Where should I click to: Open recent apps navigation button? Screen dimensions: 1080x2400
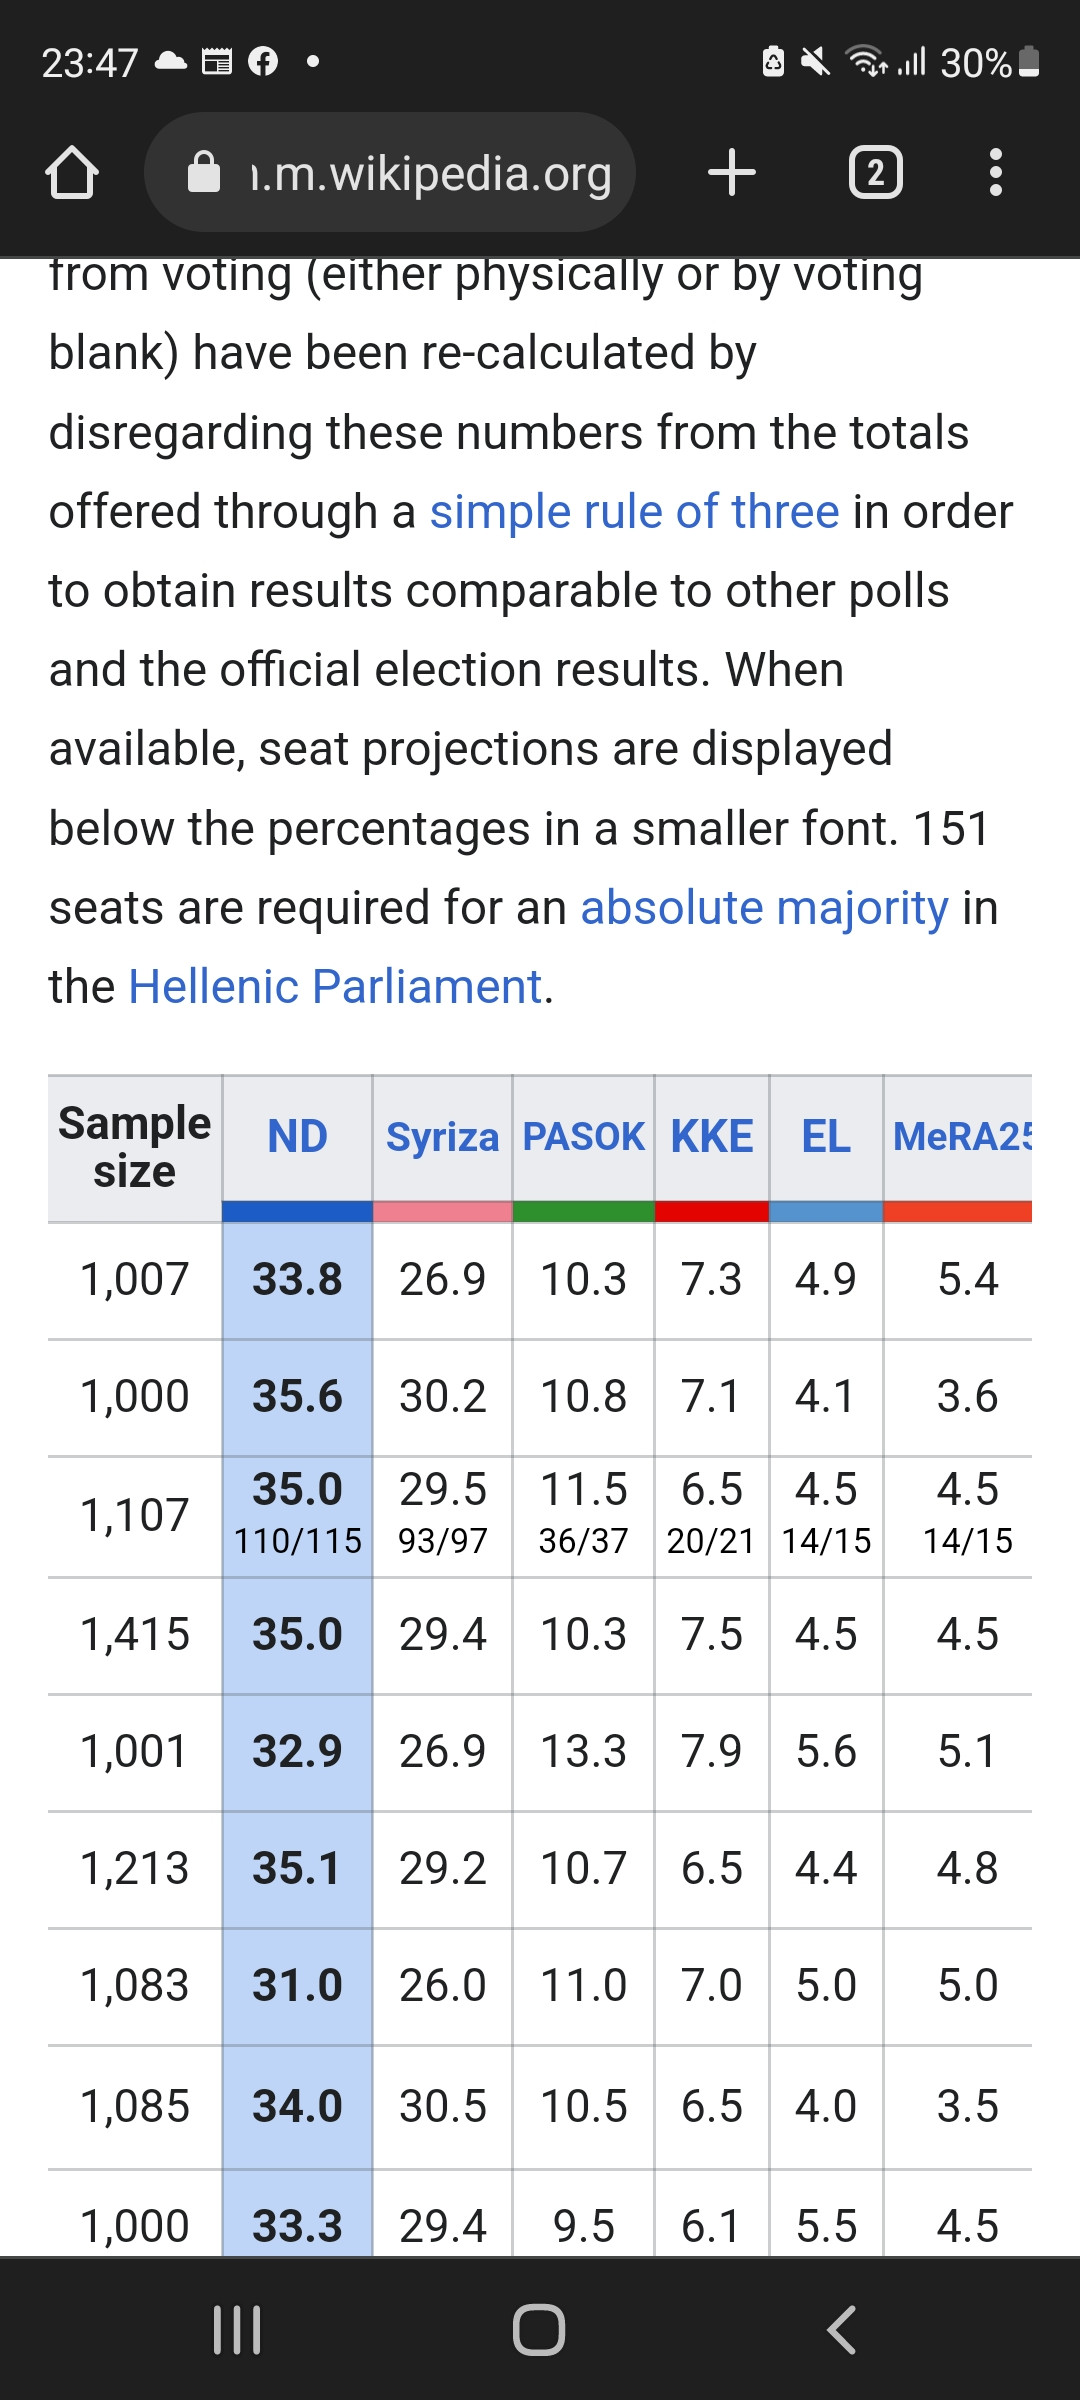point(238,2329)
